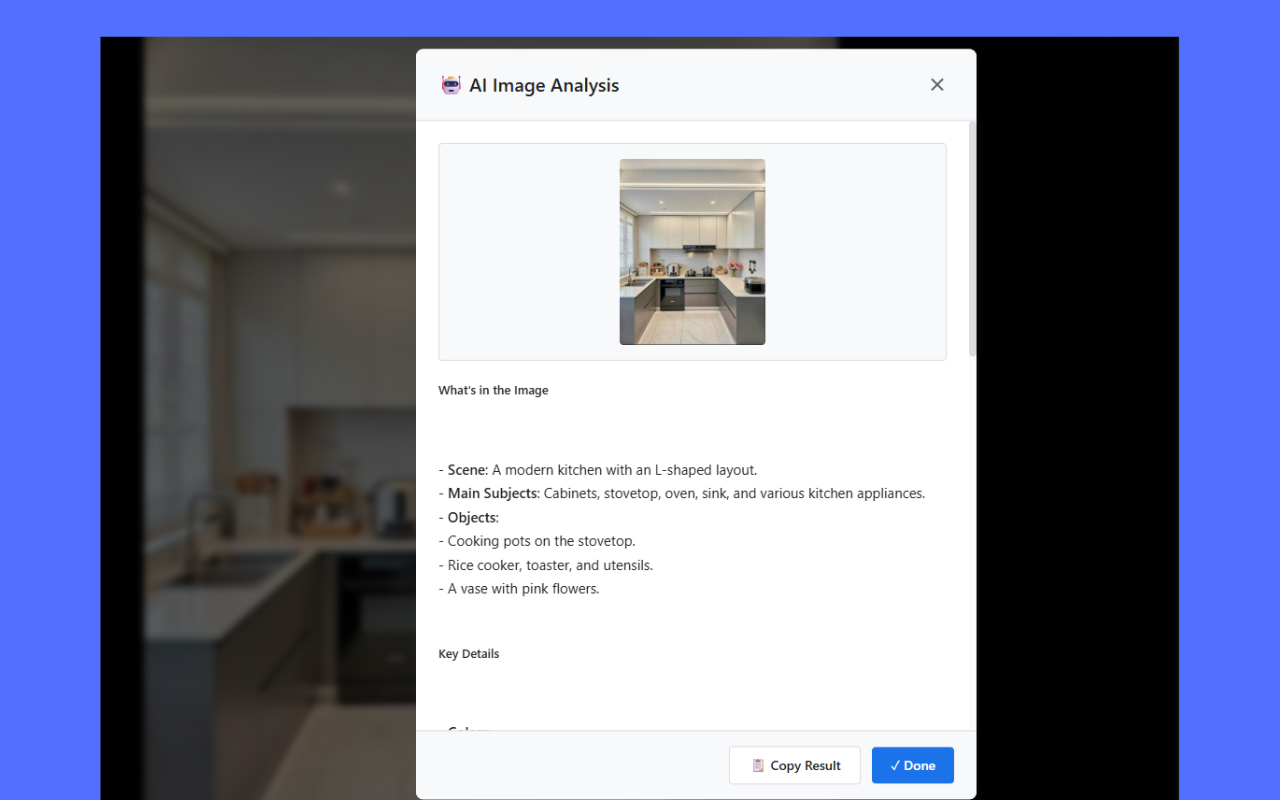
Task: Open the kitchen image thumbnail
Action: pos(692,252)
